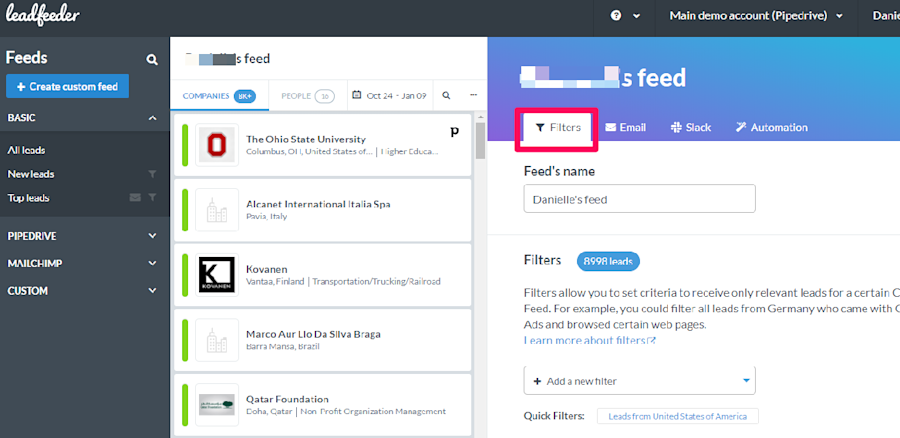This screenshot has width=900, height=438.
Task: Switch to the PEOPLE tab
Action: pyautogui.click(x=308, y=96)
